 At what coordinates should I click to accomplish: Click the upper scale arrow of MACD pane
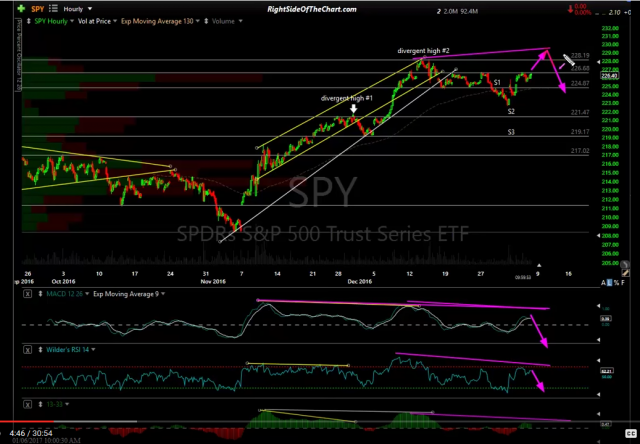coord(599,306)
